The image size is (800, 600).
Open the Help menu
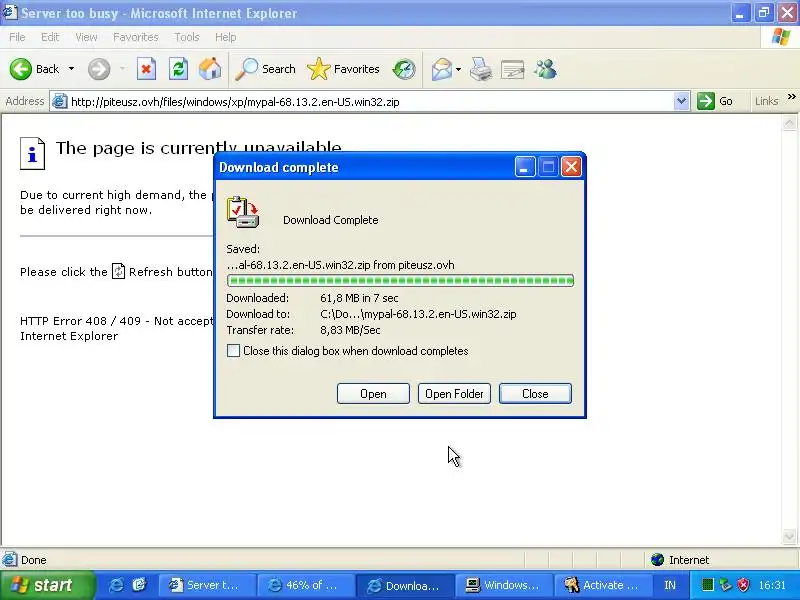(x=226, y=37)
